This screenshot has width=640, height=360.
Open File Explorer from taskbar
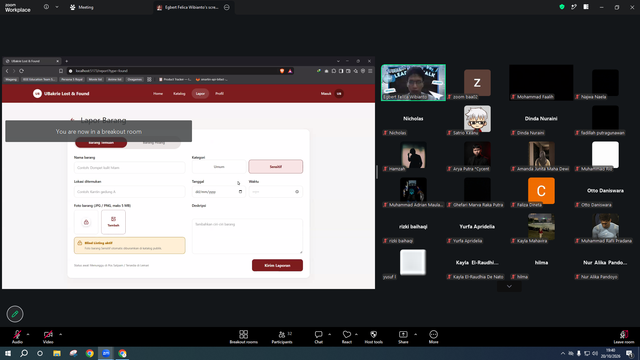tap(57, 353)
